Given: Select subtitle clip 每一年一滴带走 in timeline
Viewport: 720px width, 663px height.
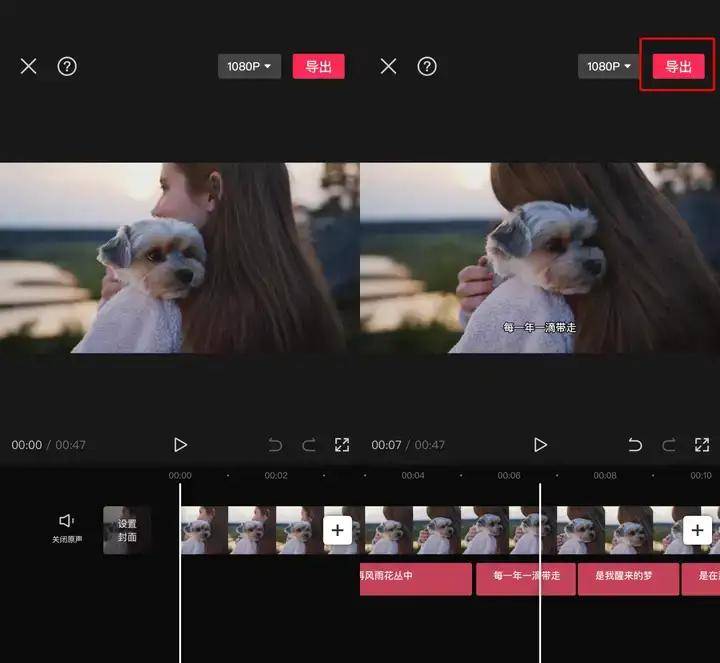Looking at the screenshot, I should (525, 578).
